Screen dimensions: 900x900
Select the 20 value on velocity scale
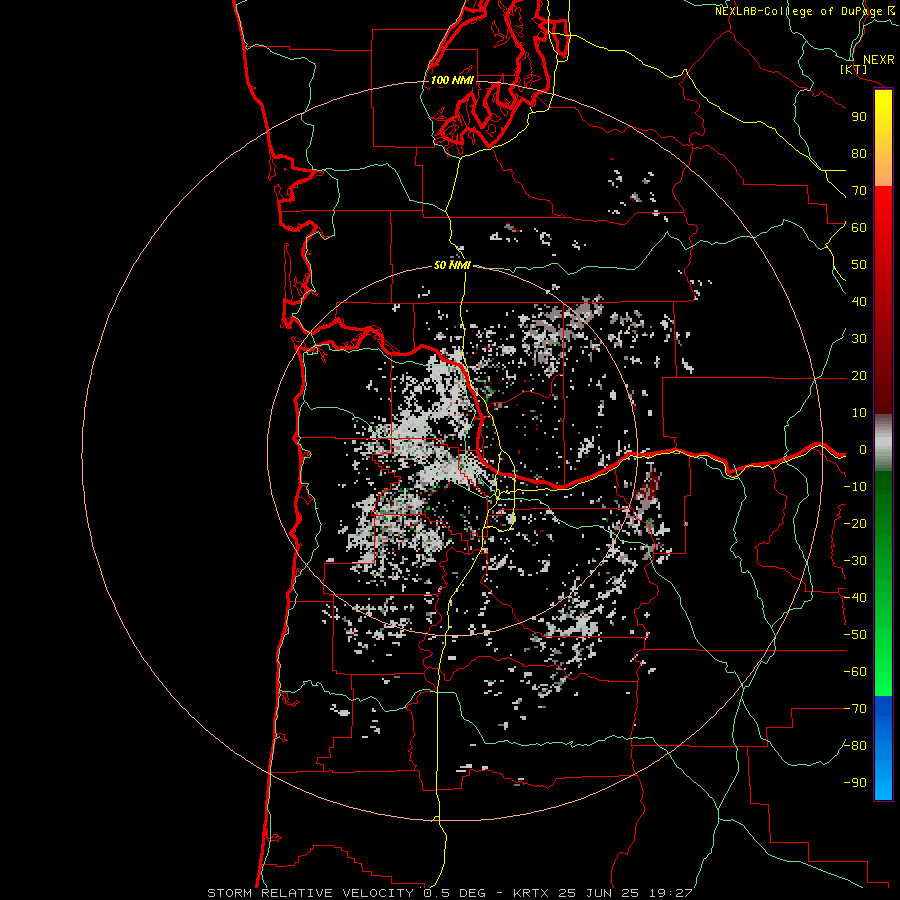(x=859, y=376)
